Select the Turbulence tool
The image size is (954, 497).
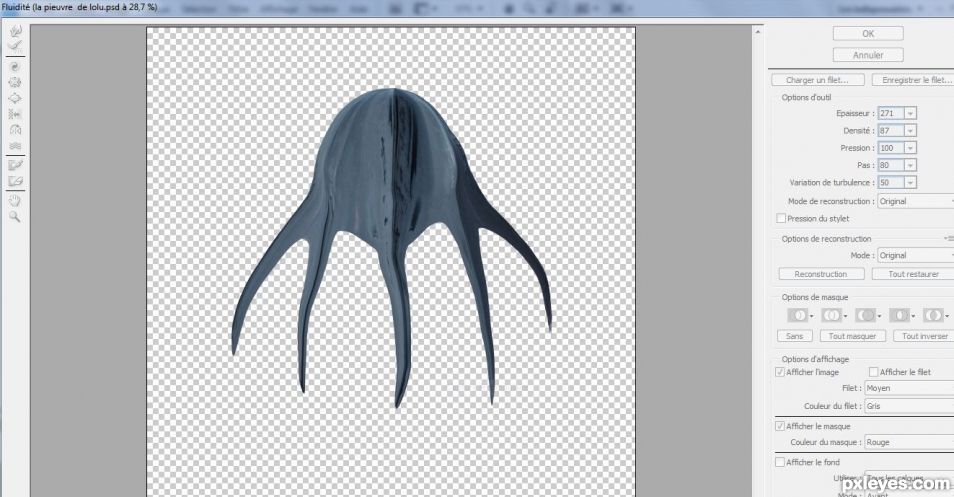(x=15, y=145)
